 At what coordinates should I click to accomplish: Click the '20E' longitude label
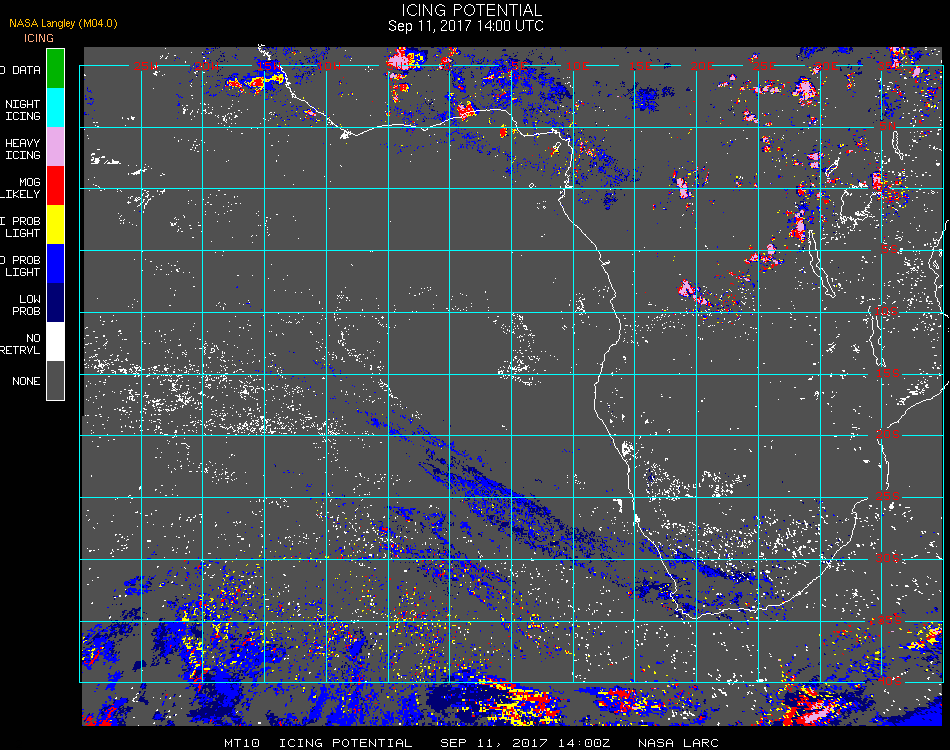point(702,66)
